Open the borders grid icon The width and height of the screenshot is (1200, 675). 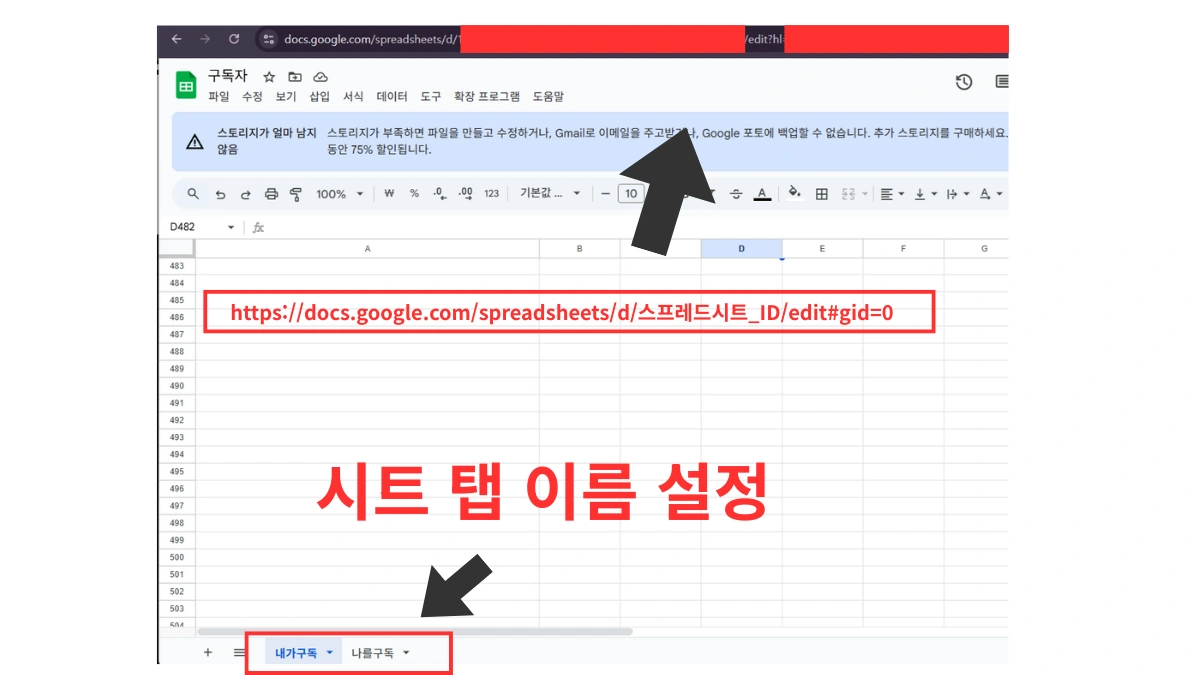[822, 194]
